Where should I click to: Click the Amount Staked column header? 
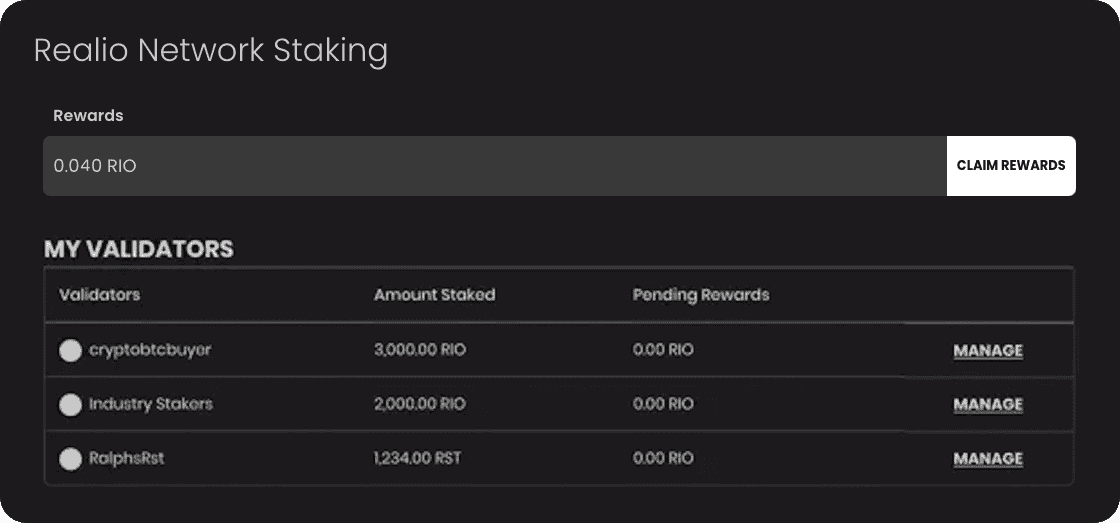pos(434,294)
